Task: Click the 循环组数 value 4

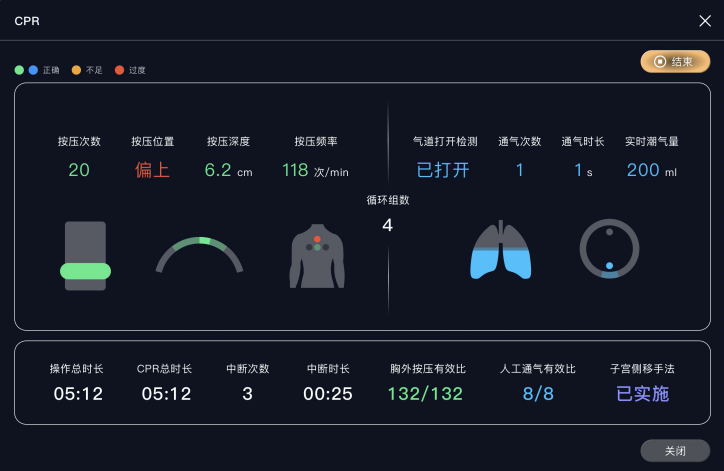Action: [387, 225]
